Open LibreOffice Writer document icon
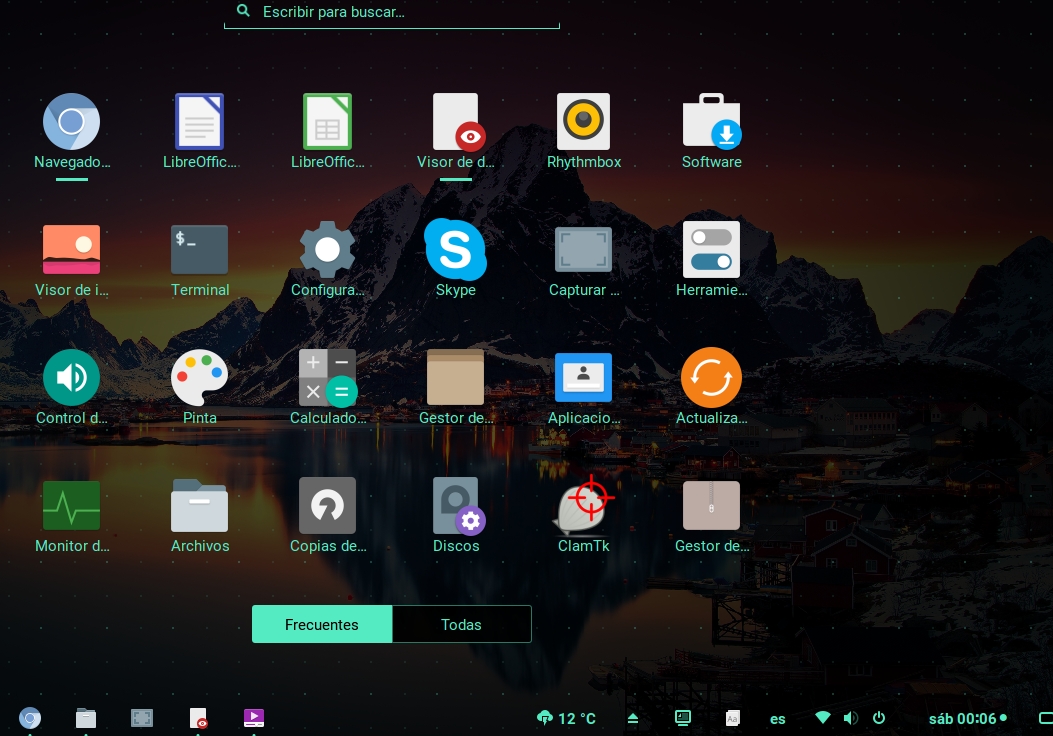The width and height of the screenshot is (1053, 736). click(x=199, y=122)
